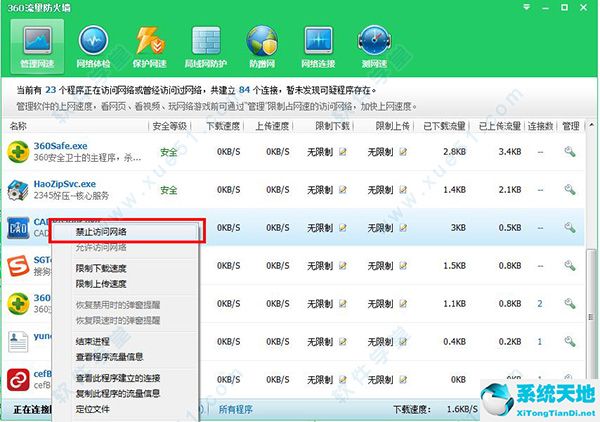Click the HaoZipSvc.exe program name

(x=65, y=184)
